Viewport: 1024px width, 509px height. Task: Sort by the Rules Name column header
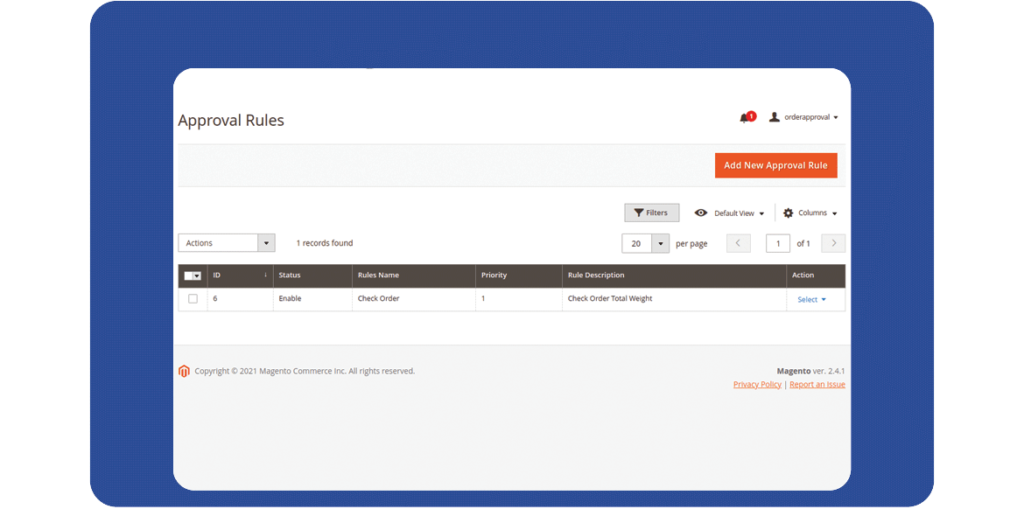coord(378,275)
